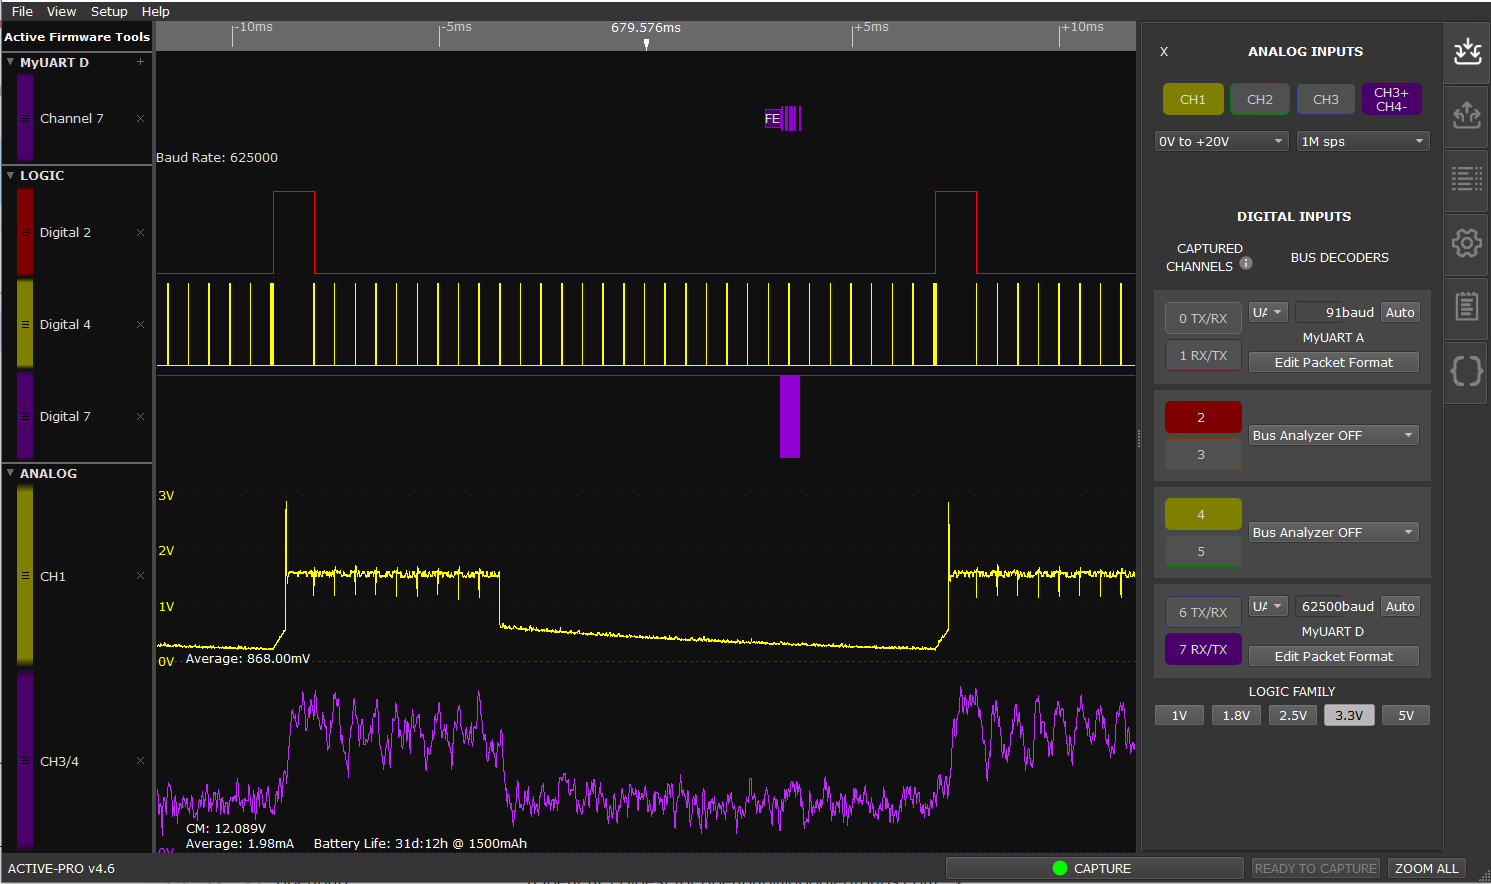Click the Digital 4 handle icon
1491x884 pixels.
click(x=25, y=324)
